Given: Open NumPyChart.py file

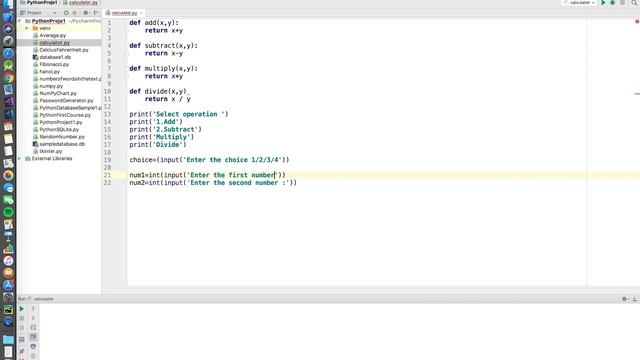Looking at the screenshot, I should [58, 93].
